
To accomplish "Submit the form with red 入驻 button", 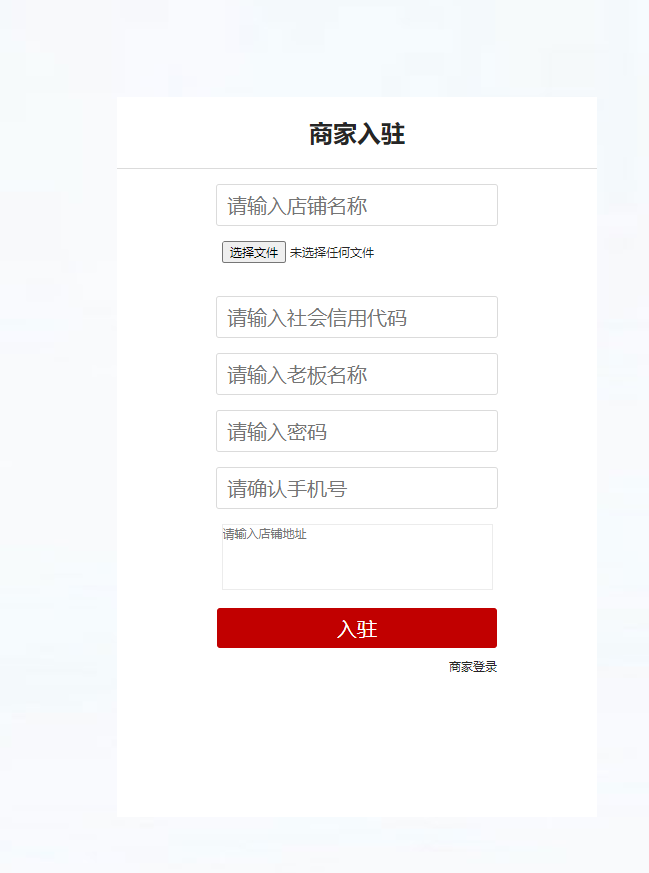I will 357,628.
